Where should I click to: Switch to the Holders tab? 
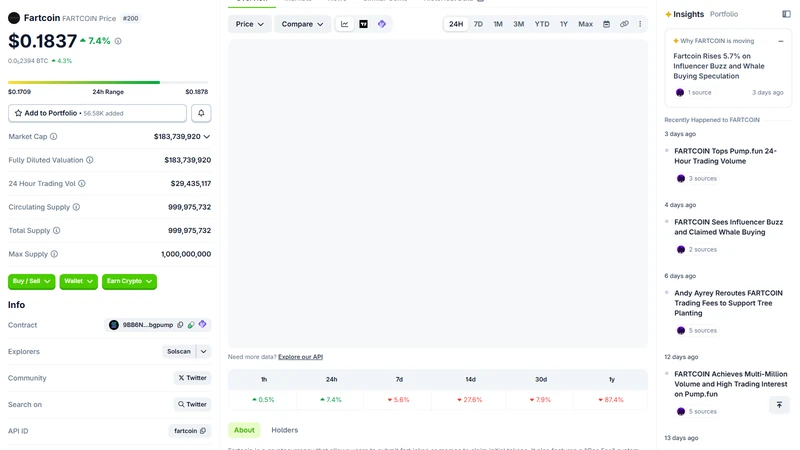pyautogui.click(x=285, y=430)
